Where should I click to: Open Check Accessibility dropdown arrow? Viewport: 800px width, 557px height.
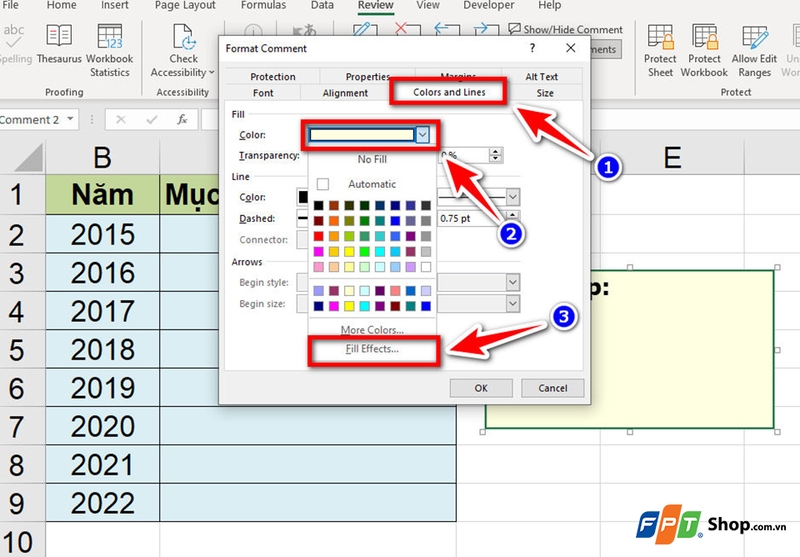coord(211,72)
